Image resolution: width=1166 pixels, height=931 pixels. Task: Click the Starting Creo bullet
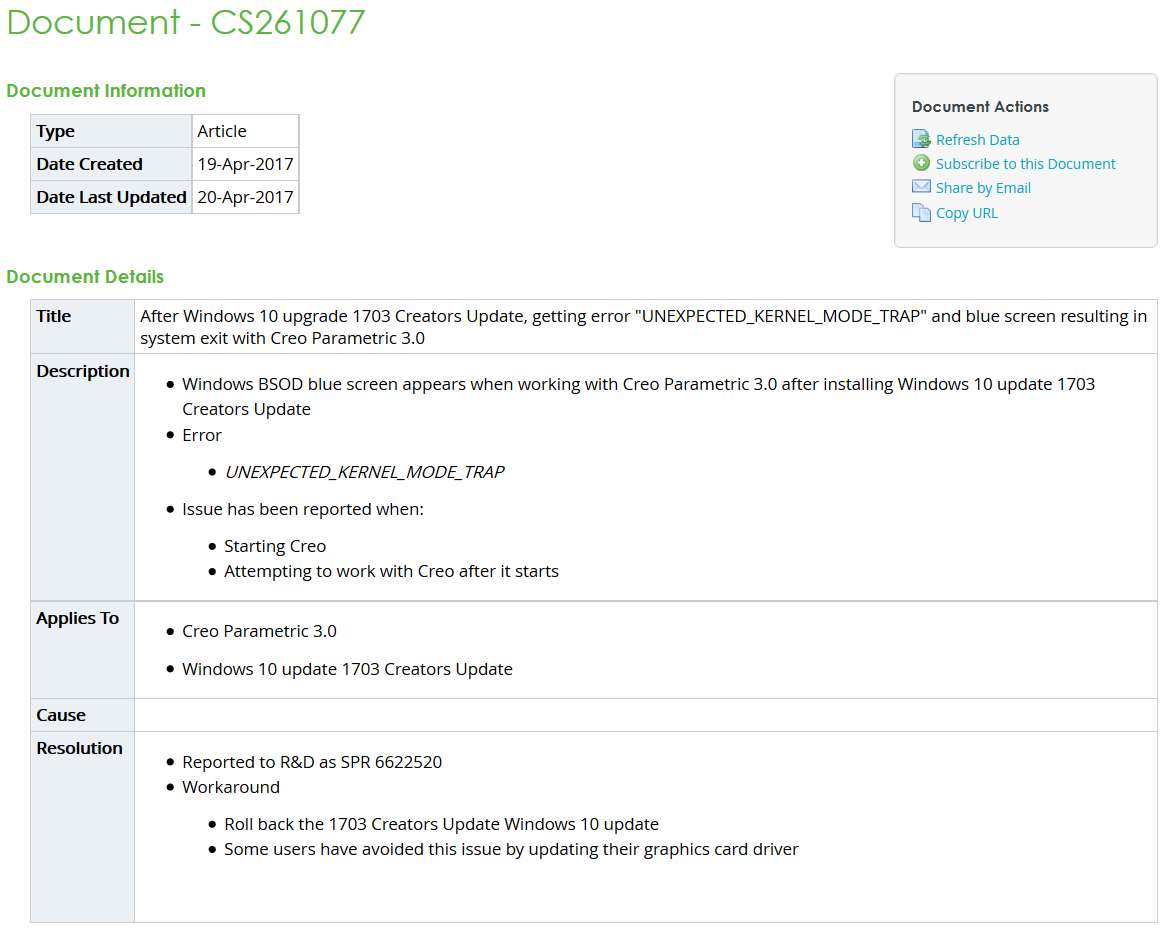click(275, 547)
